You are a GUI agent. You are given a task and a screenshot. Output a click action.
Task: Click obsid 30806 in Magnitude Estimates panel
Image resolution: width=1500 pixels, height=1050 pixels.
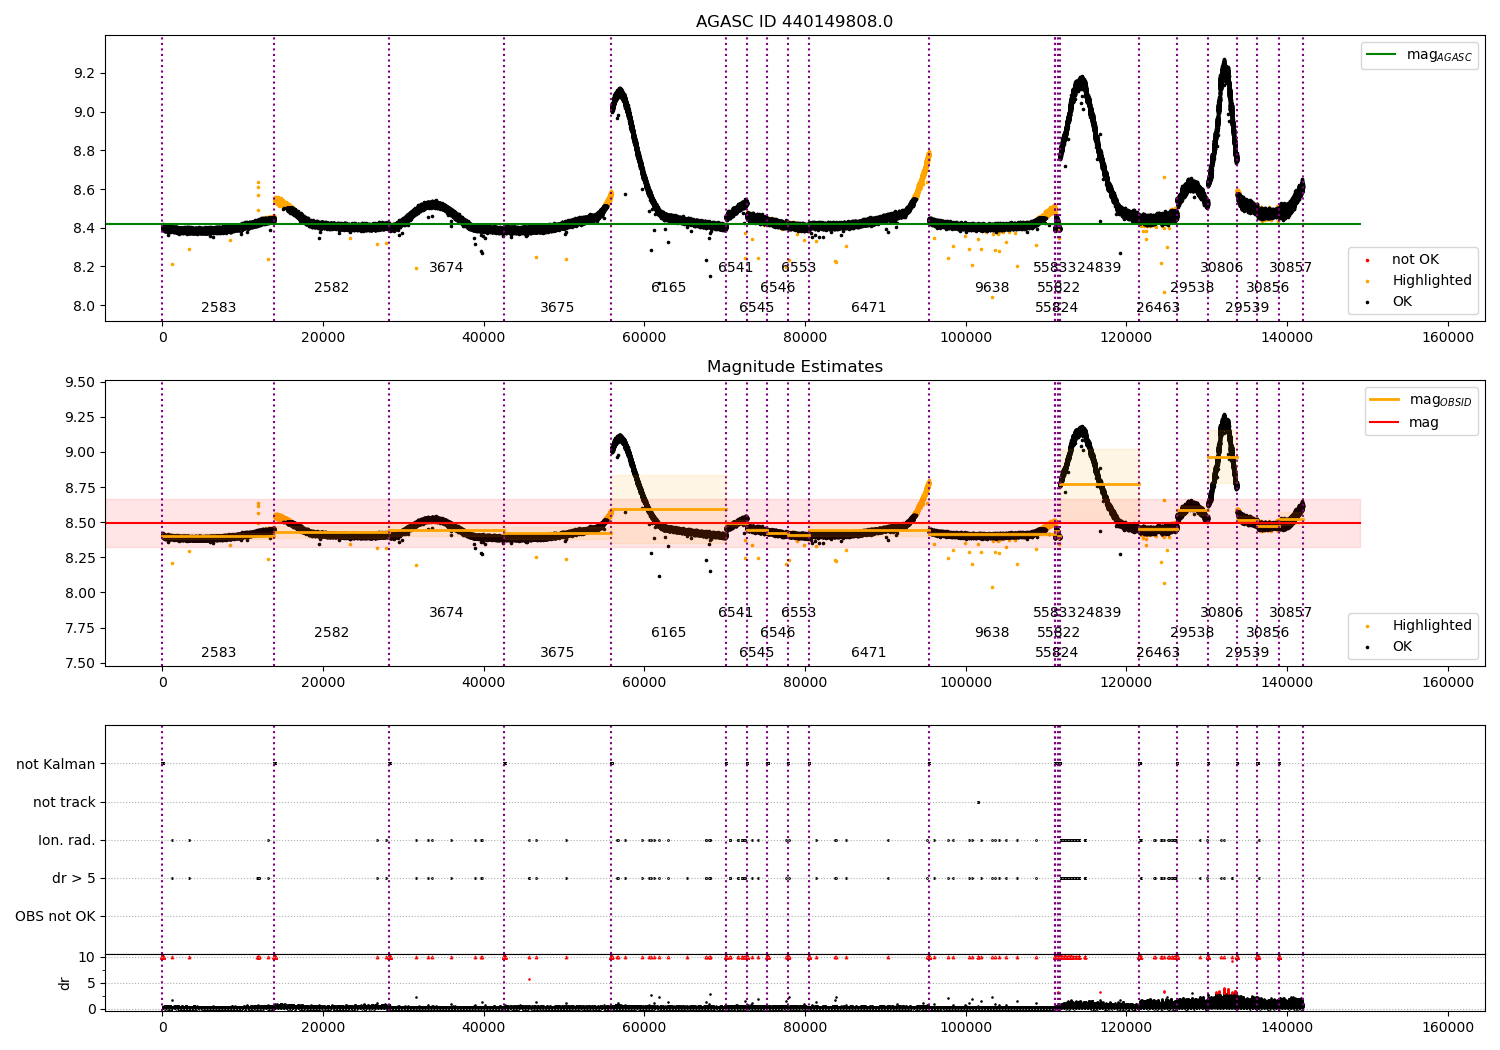tap(1222, 613)
